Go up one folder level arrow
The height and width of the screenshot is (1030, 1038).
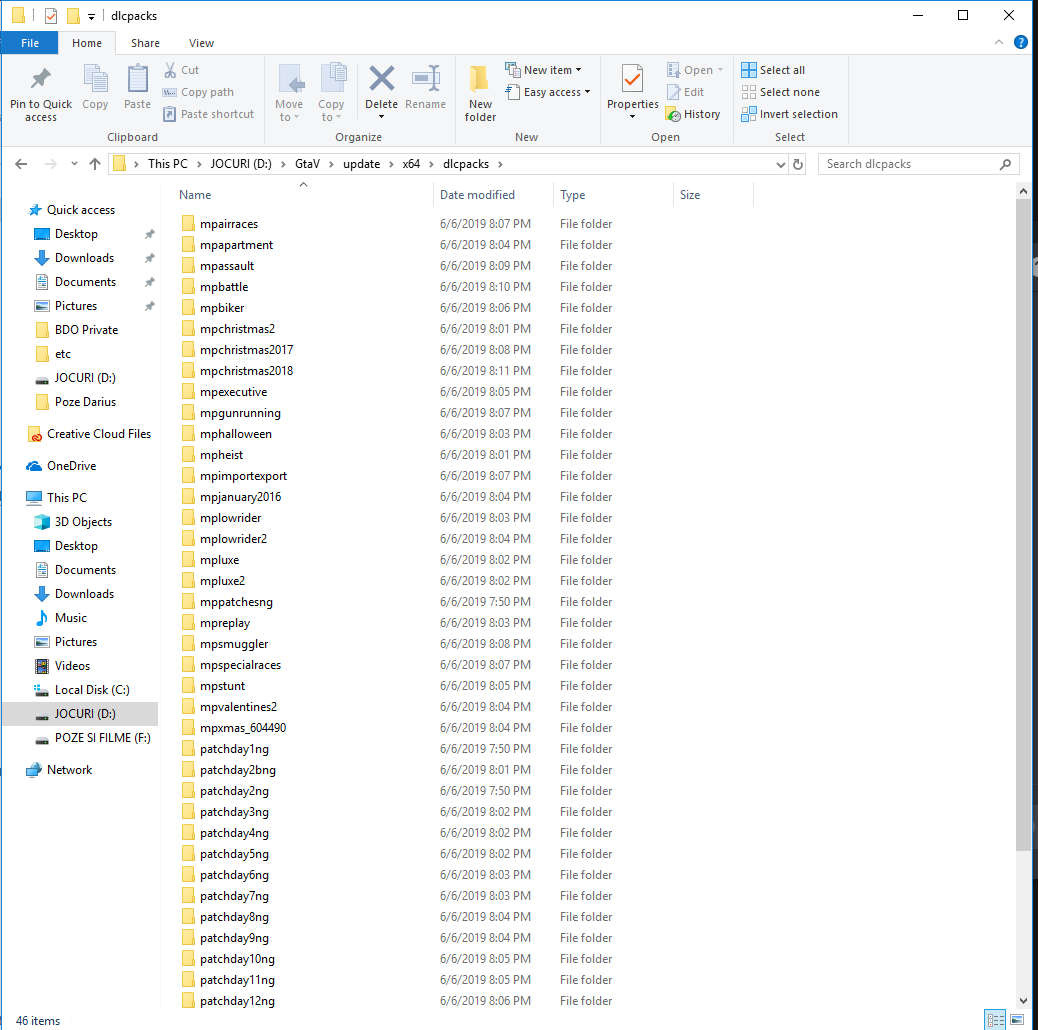95,164
